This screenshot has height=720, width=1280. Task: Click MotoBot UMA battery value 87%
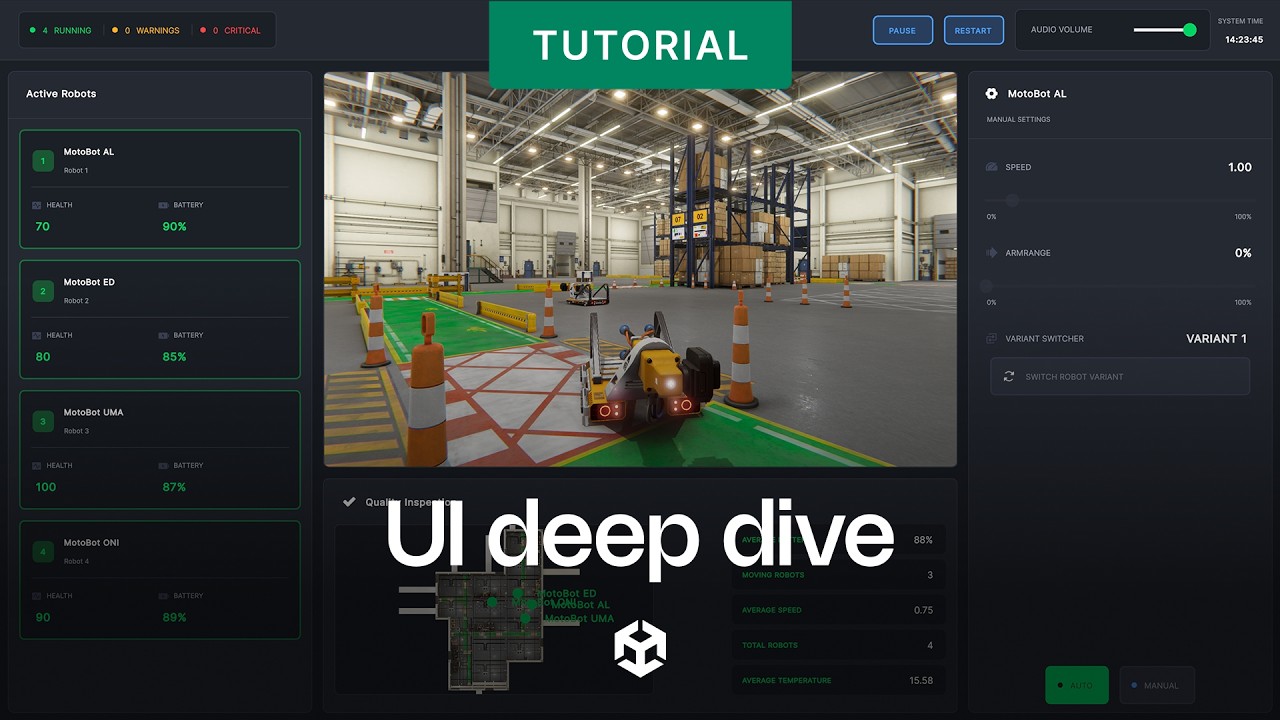[x=174, y=487]
